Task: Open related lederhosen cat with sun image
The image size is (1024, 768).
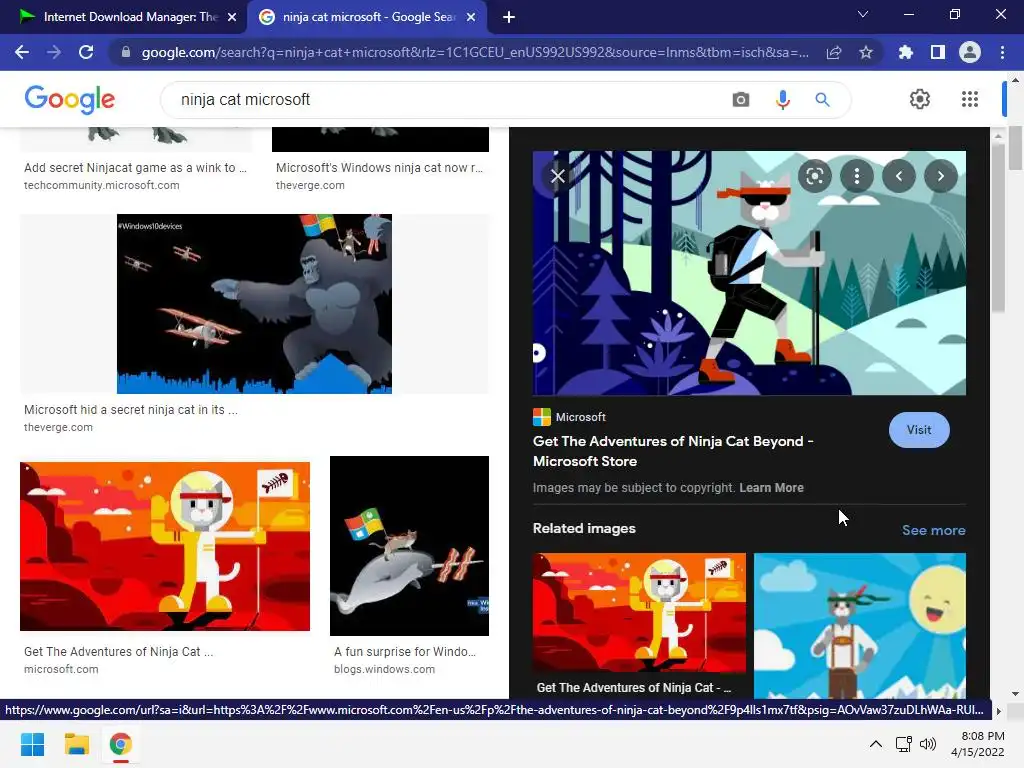Action: point(860,626)
